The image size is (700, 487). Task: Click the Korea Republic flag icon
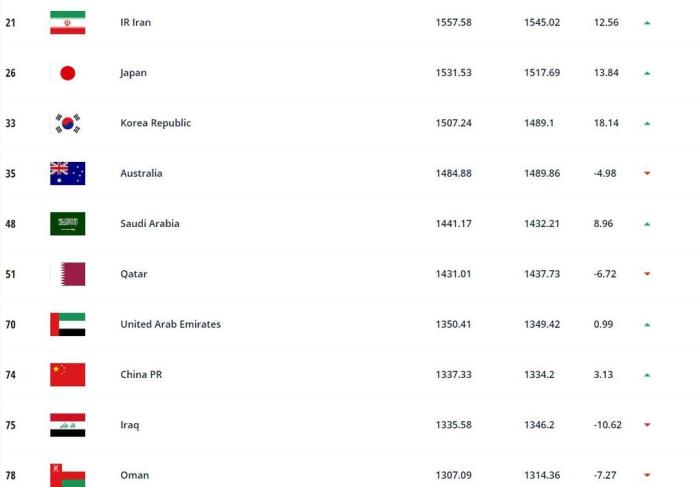[x=67, y=123]
